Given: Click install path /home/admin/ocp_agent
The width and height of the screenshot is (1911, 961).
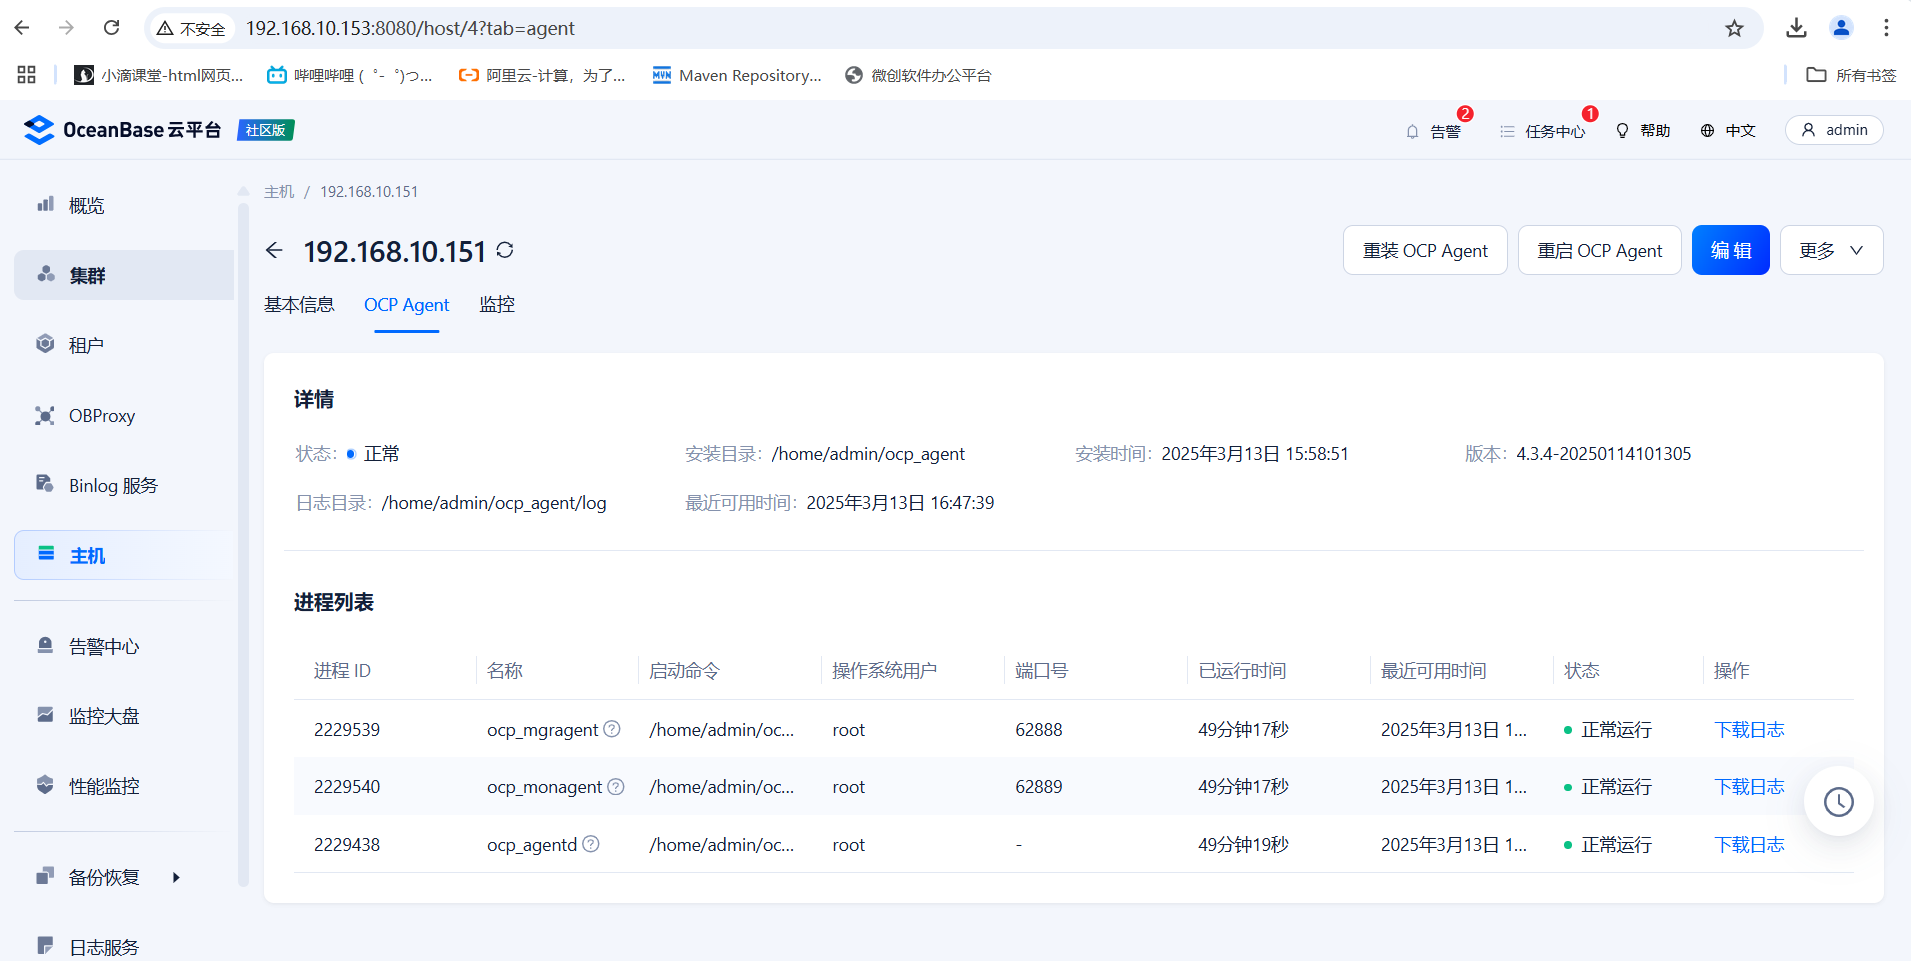Looking at the screenshot, I should coord(868,453).
